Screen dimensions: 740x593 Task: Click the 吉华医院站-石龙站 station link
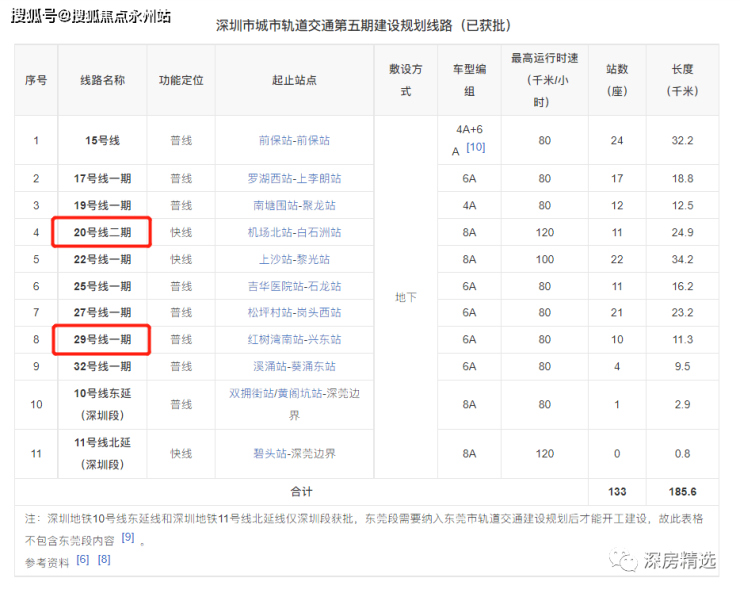tap(294, 286)
